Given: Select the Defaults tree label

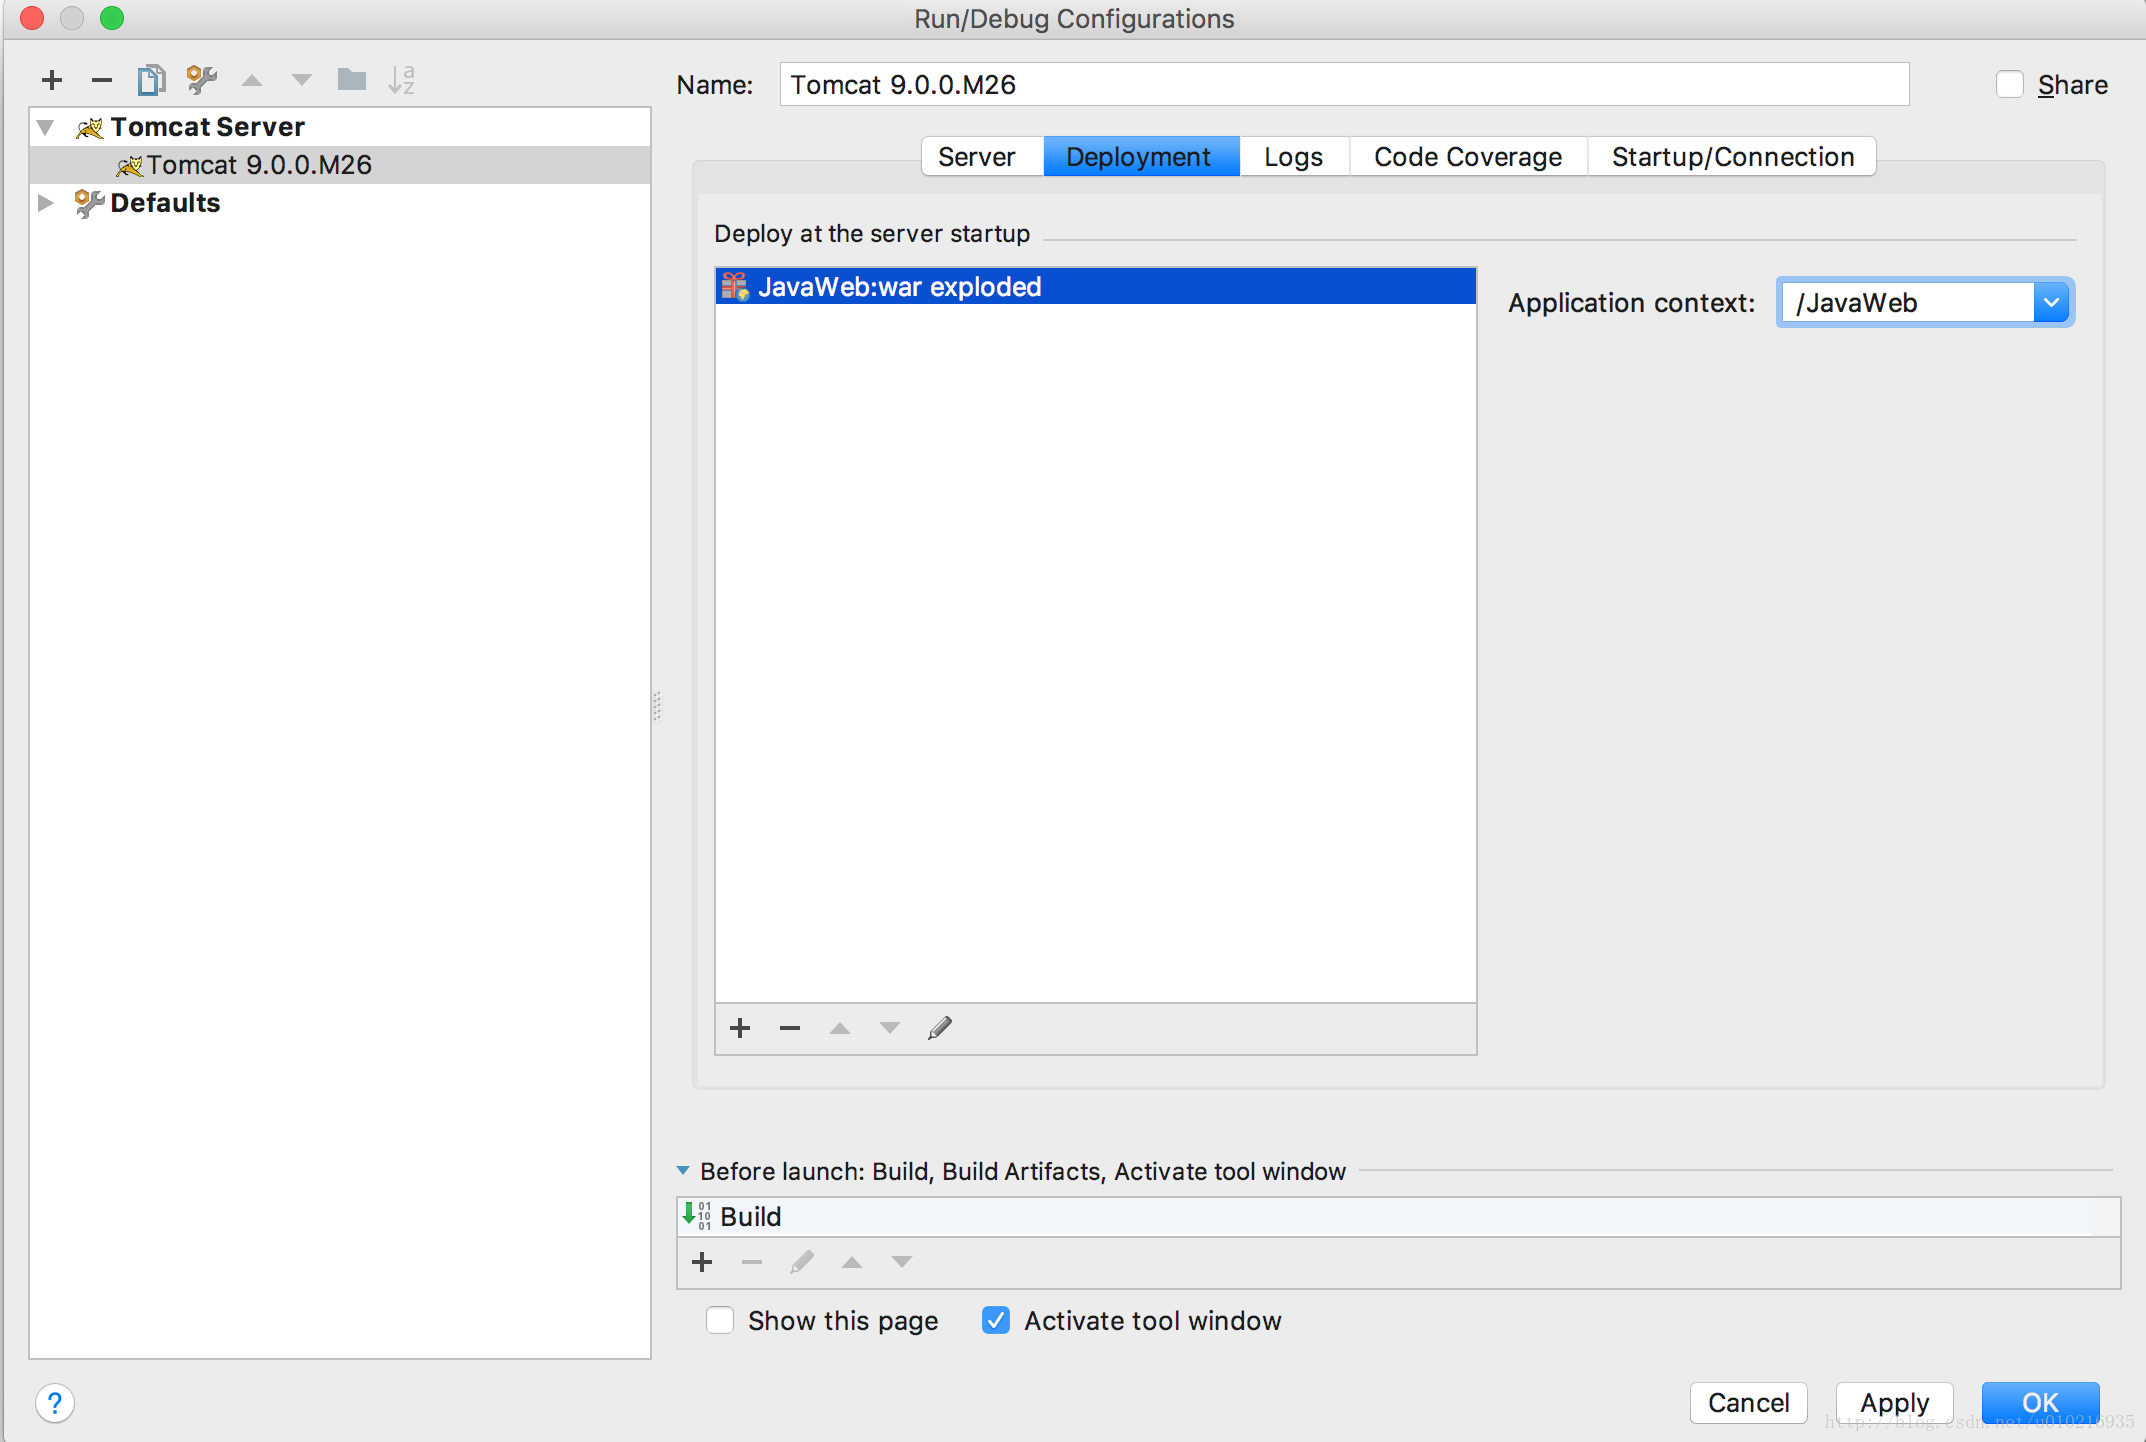Looking at the screenshot, I should click(165, 203).
